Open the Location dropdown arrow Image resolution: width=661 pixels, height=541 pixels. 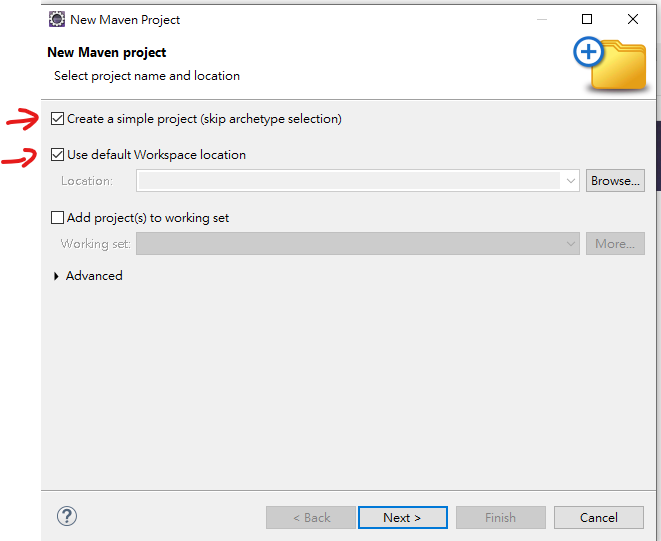(571, 181)
